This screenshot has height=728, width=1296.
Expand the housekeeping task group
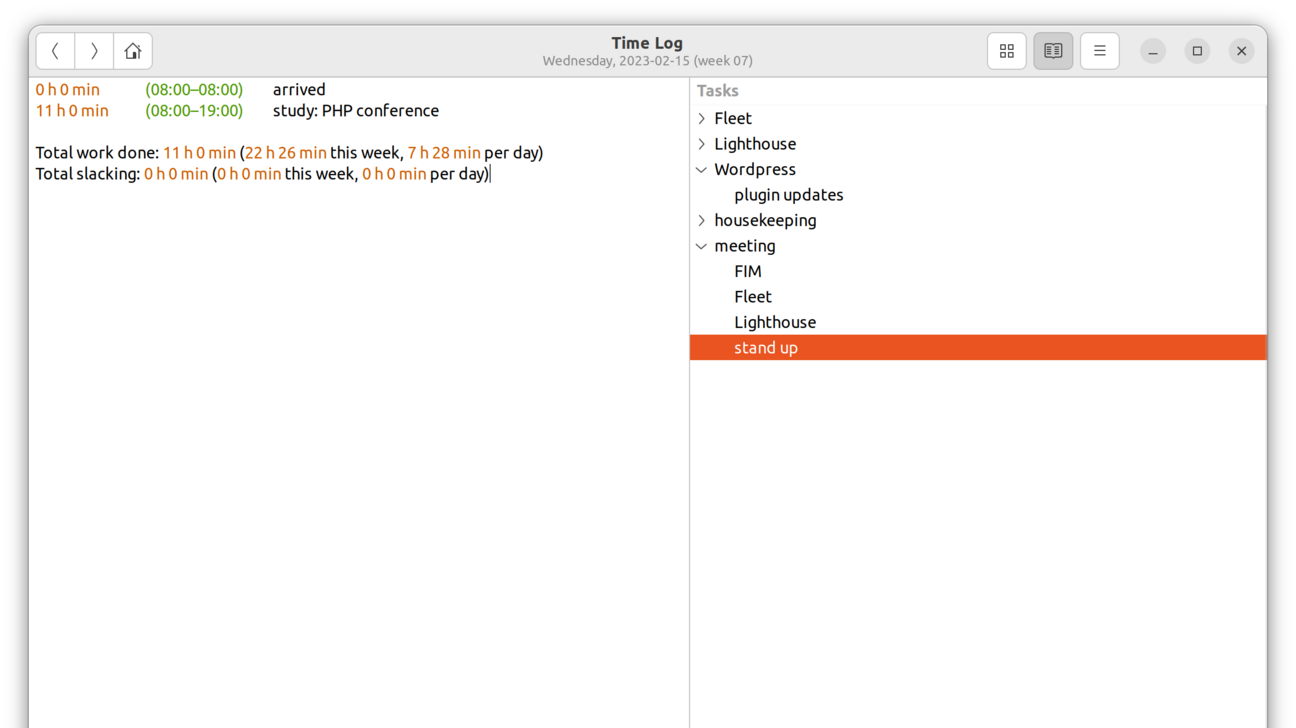click(x=702, y=221)
